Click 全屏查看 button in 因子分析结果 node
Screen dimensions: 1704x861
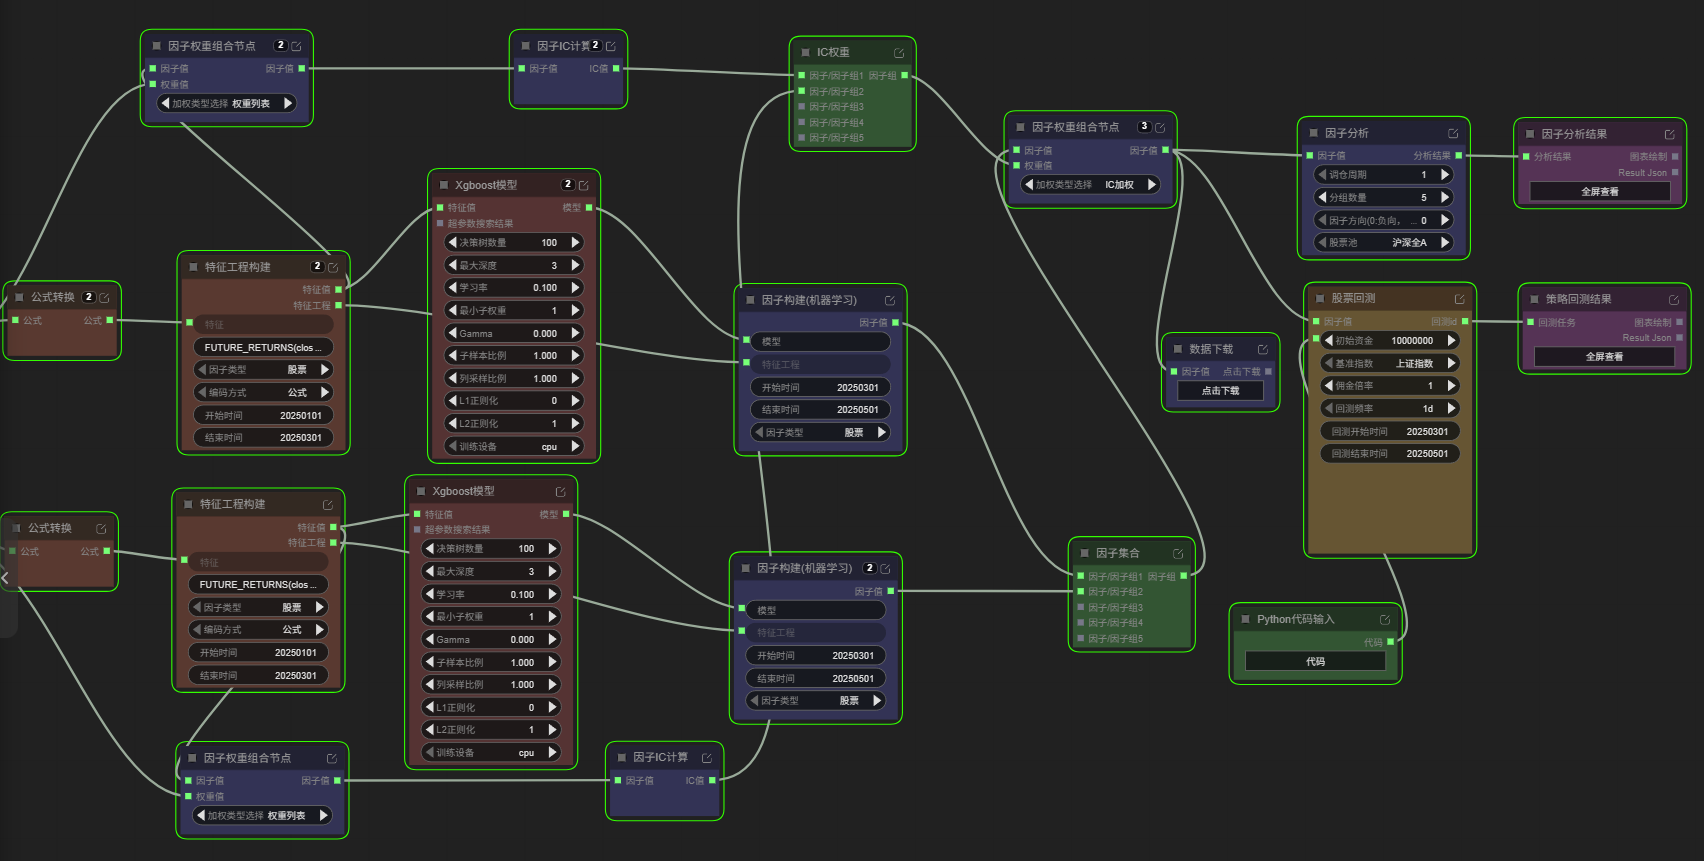click(1599, 192)
